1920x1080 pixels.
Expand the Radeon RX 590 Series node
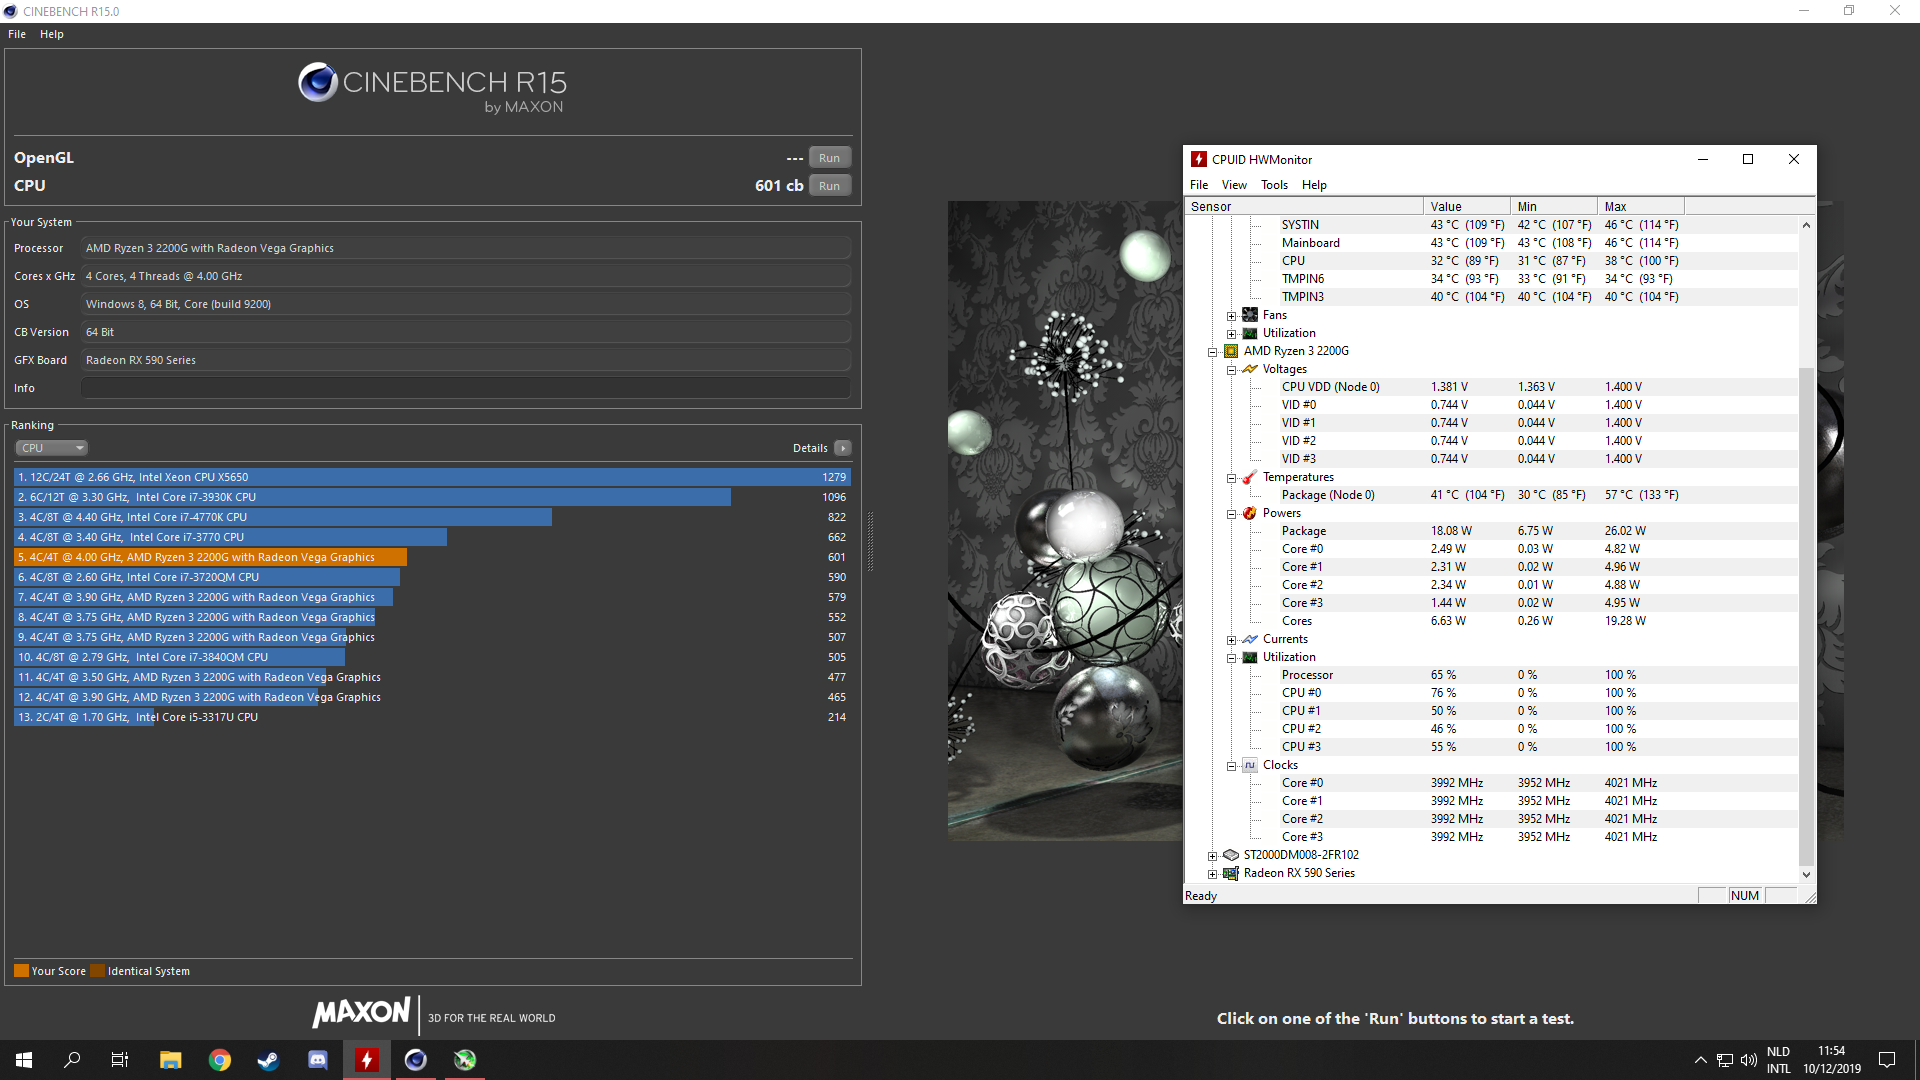(1213, 874)
